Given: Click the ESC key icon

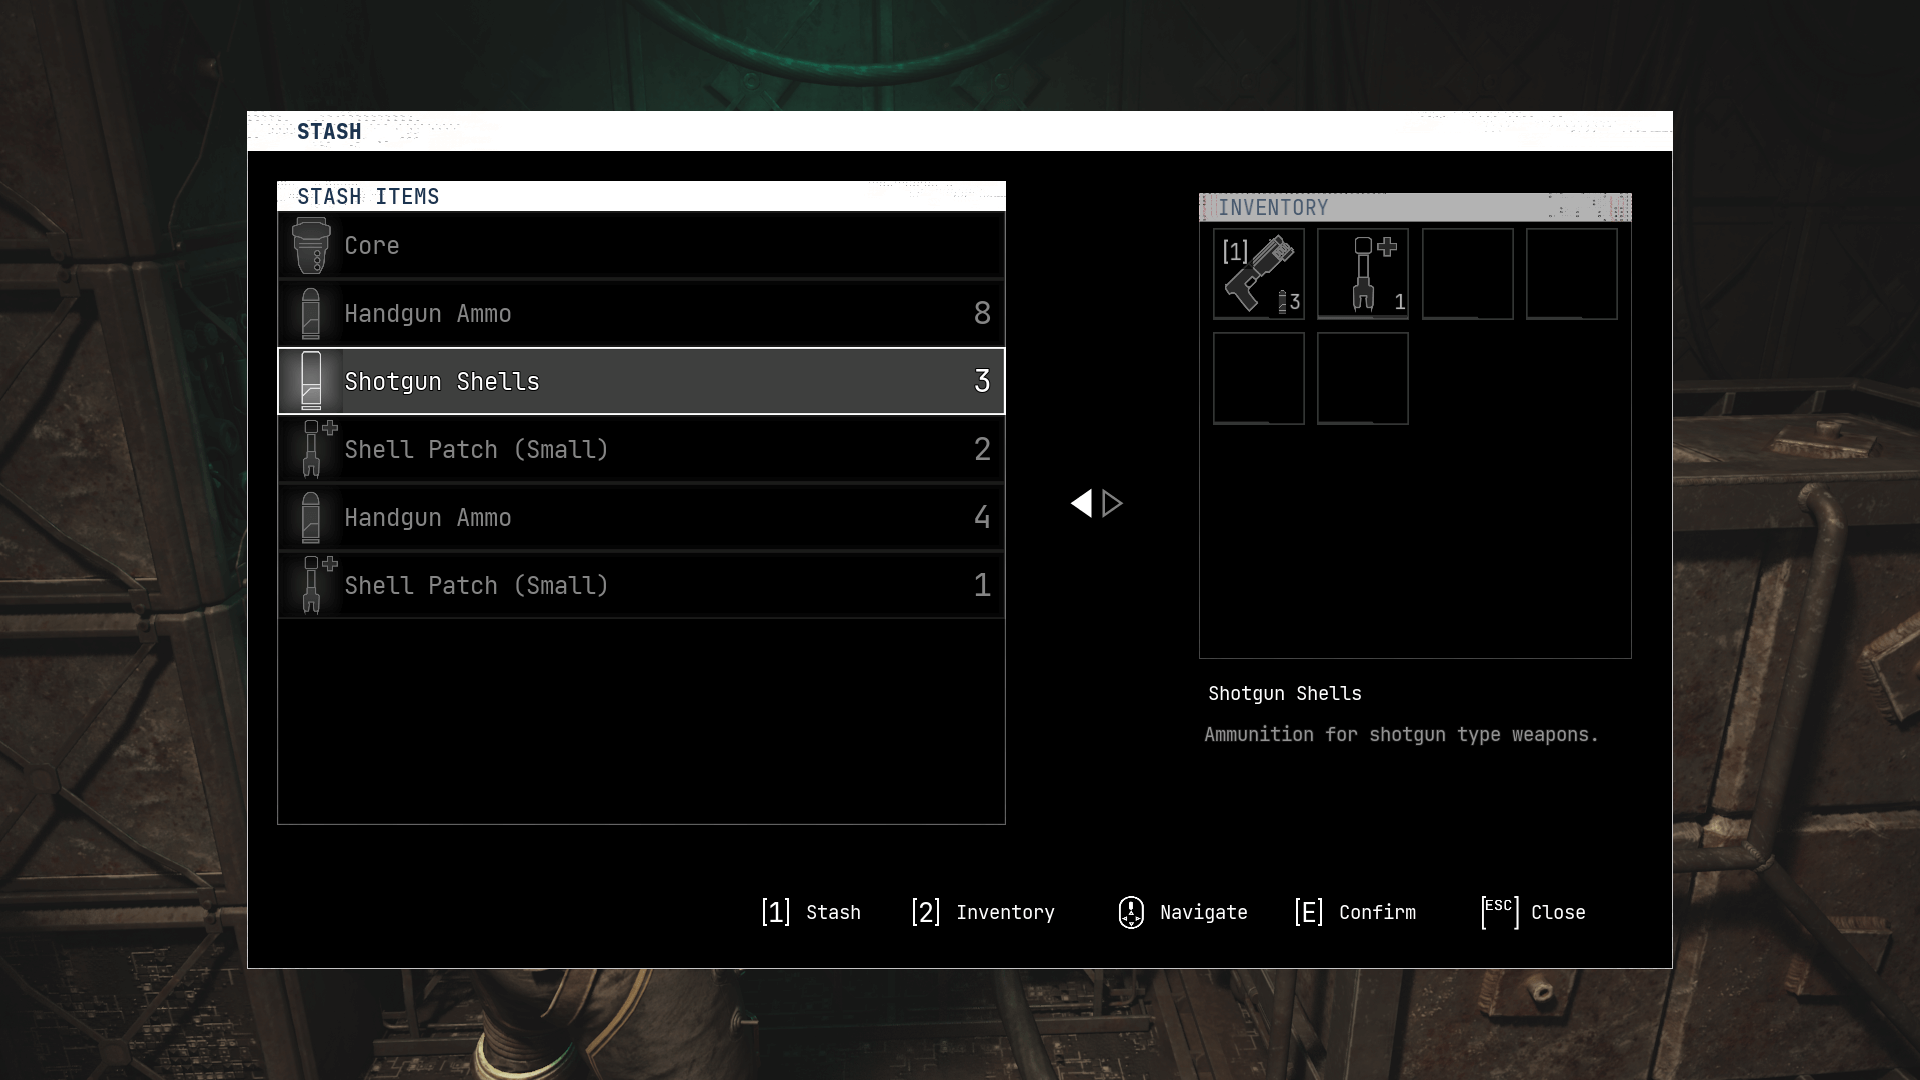Looking at the screenshot, I should point(1500,912).
